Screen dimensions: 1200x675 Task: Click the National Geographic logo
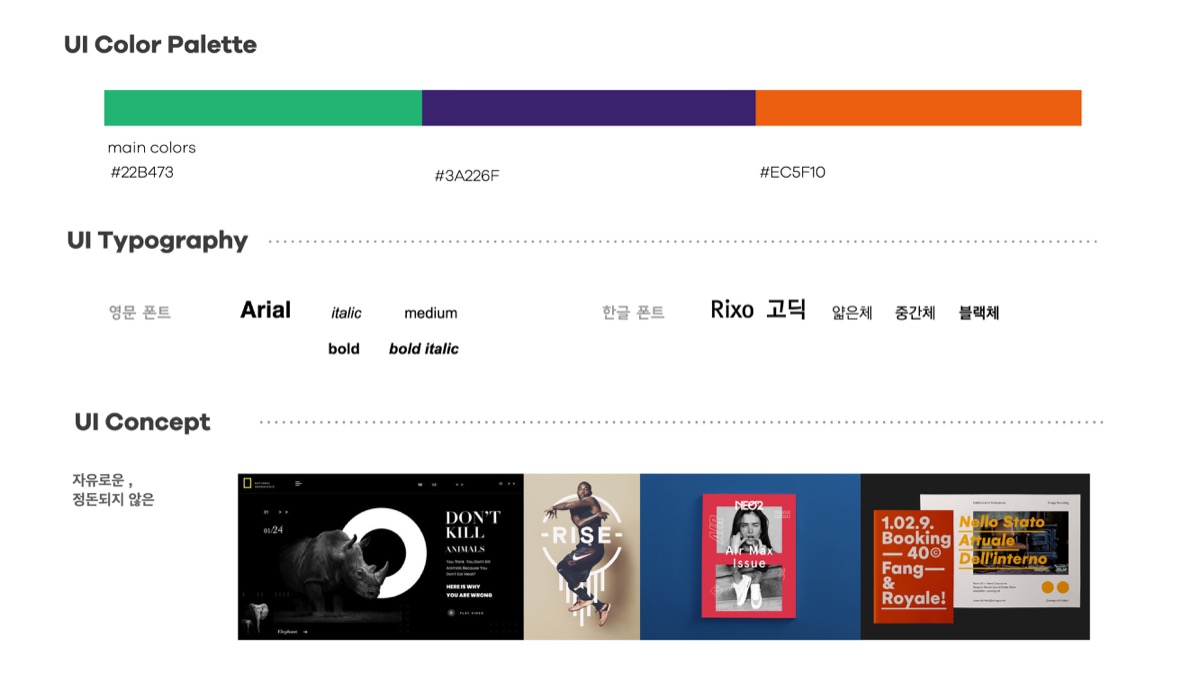tap(247, 485)
